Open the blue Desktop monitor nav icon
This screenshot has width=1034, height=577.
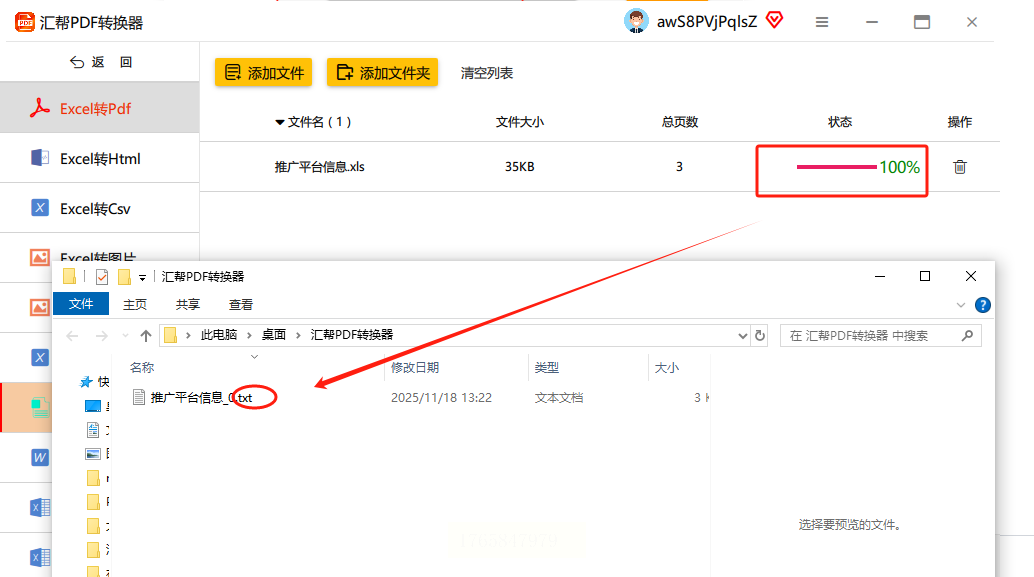[93, 406]
